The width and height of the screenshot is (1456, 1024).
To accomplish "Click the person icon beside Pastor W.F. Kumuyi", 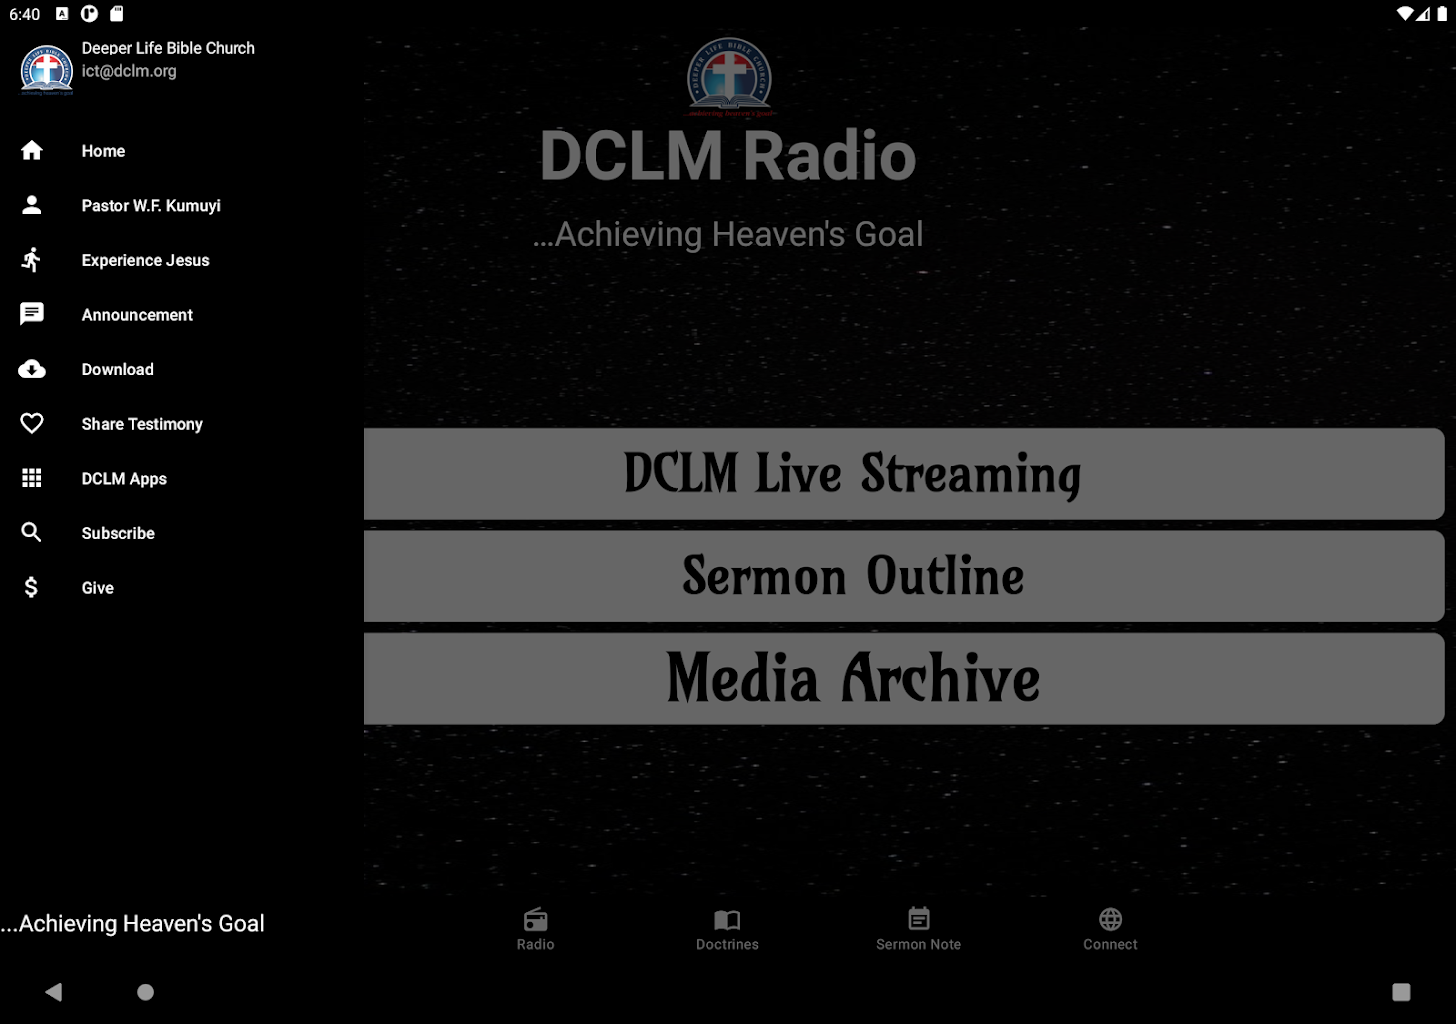I will click(32, 205).
